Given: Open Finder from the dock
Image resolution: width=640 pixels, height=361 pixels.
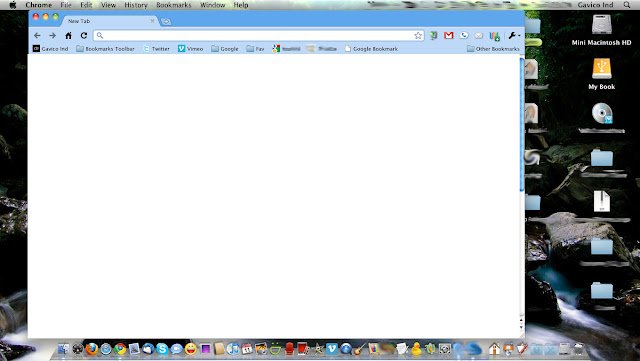Looking at the screenshot, I should pyautogui.click(x=63, y=349).
